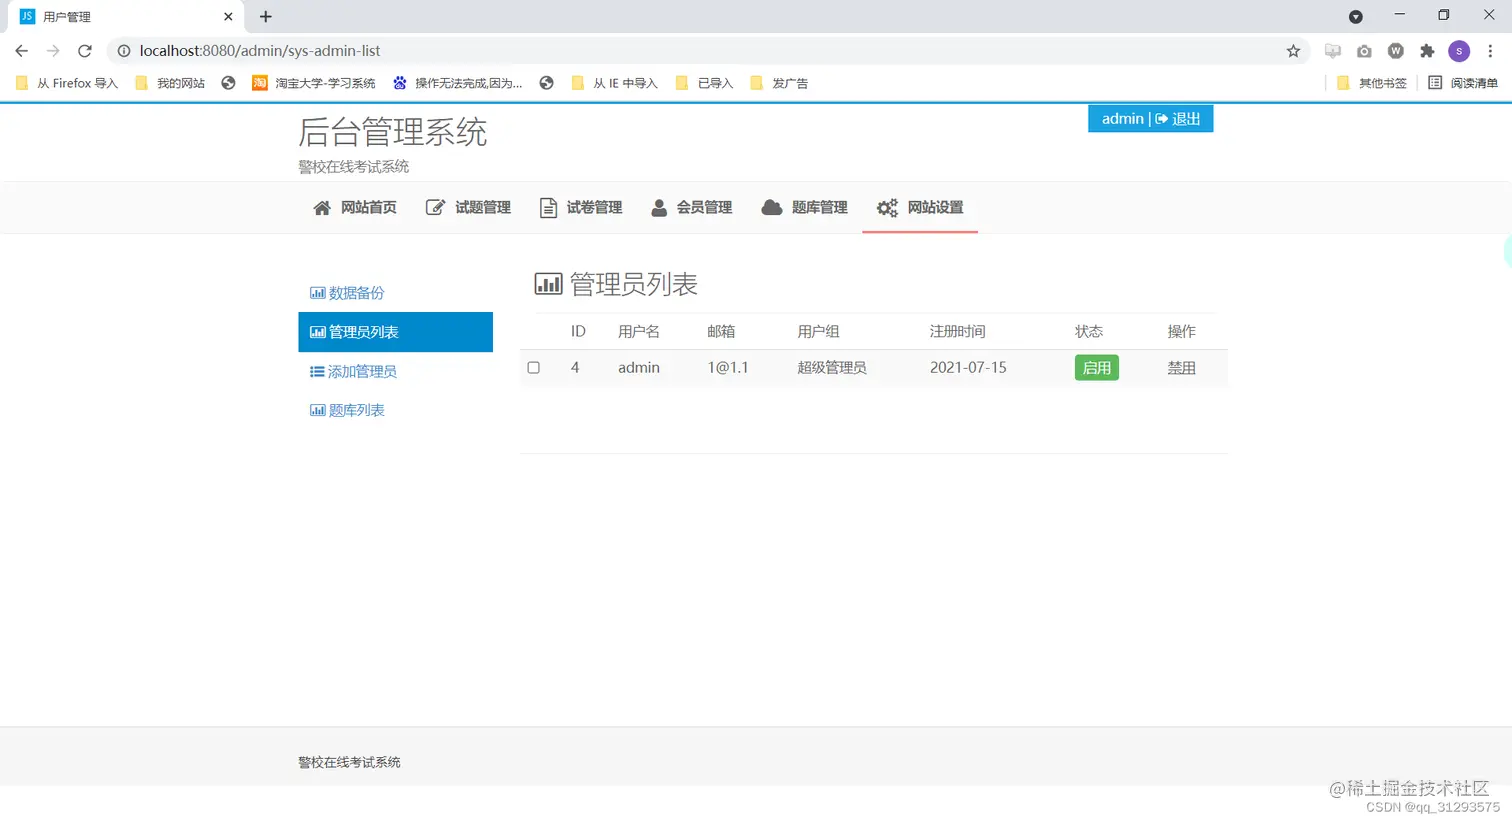Open the 试题管理 nav item
The height and width of the screenshot is (821, 1512).
point(468,208)
